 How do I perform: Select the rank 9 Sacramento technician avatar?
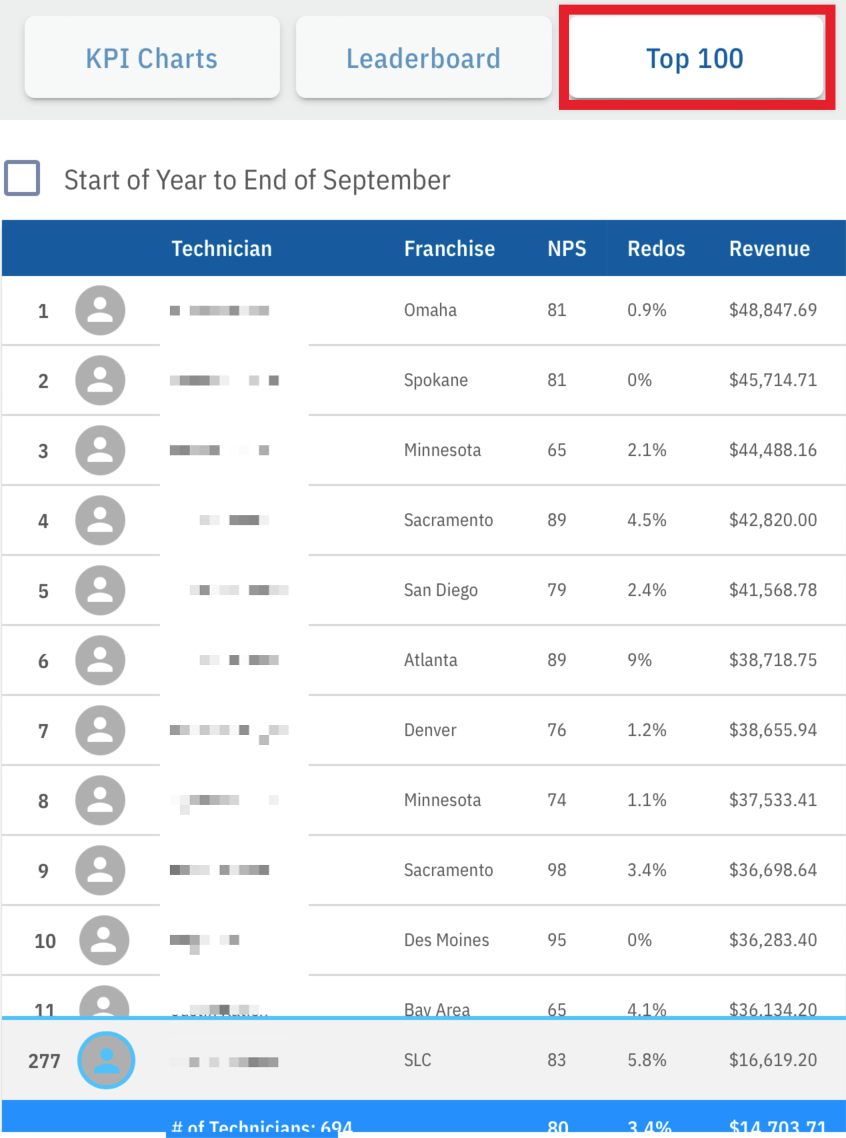100,870
